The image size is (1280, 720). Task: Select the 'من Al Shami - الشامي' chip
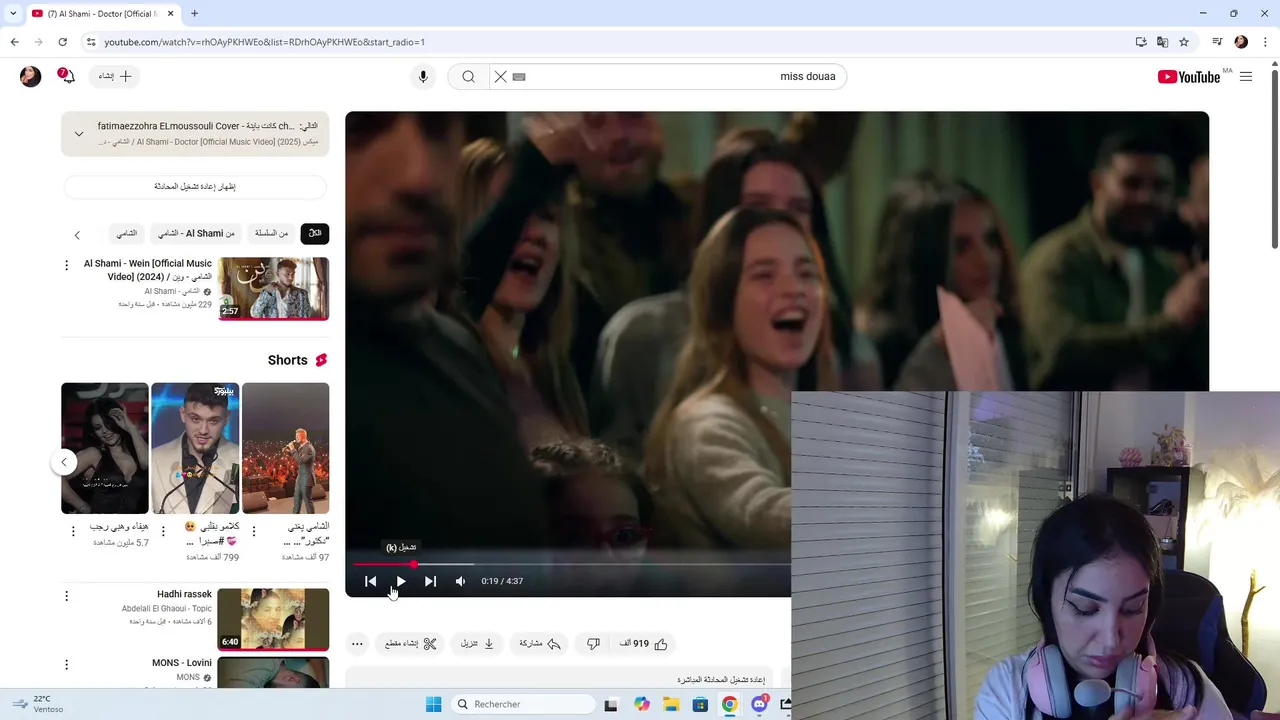point(196,233)
